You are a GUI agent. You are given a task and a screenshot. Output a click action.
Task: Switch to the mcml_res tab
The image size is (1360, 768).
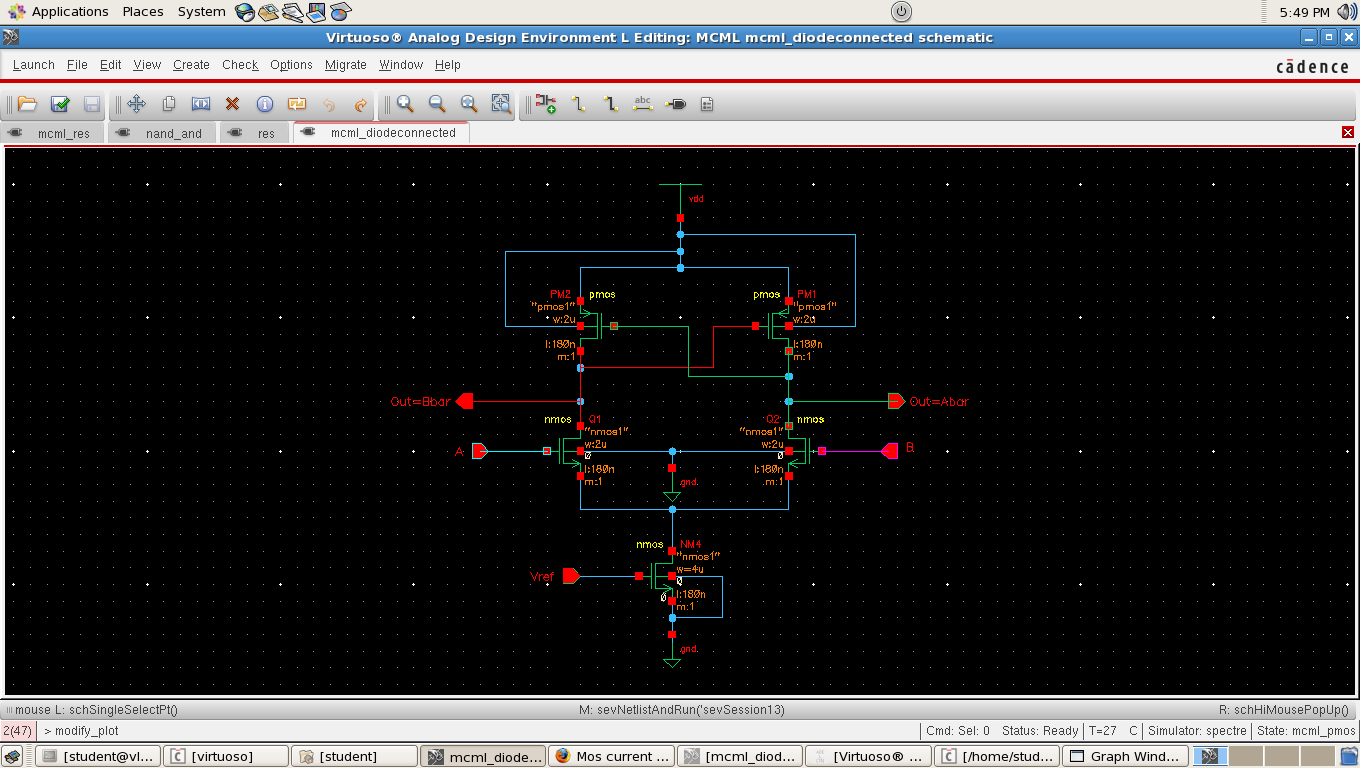point(63,133)
